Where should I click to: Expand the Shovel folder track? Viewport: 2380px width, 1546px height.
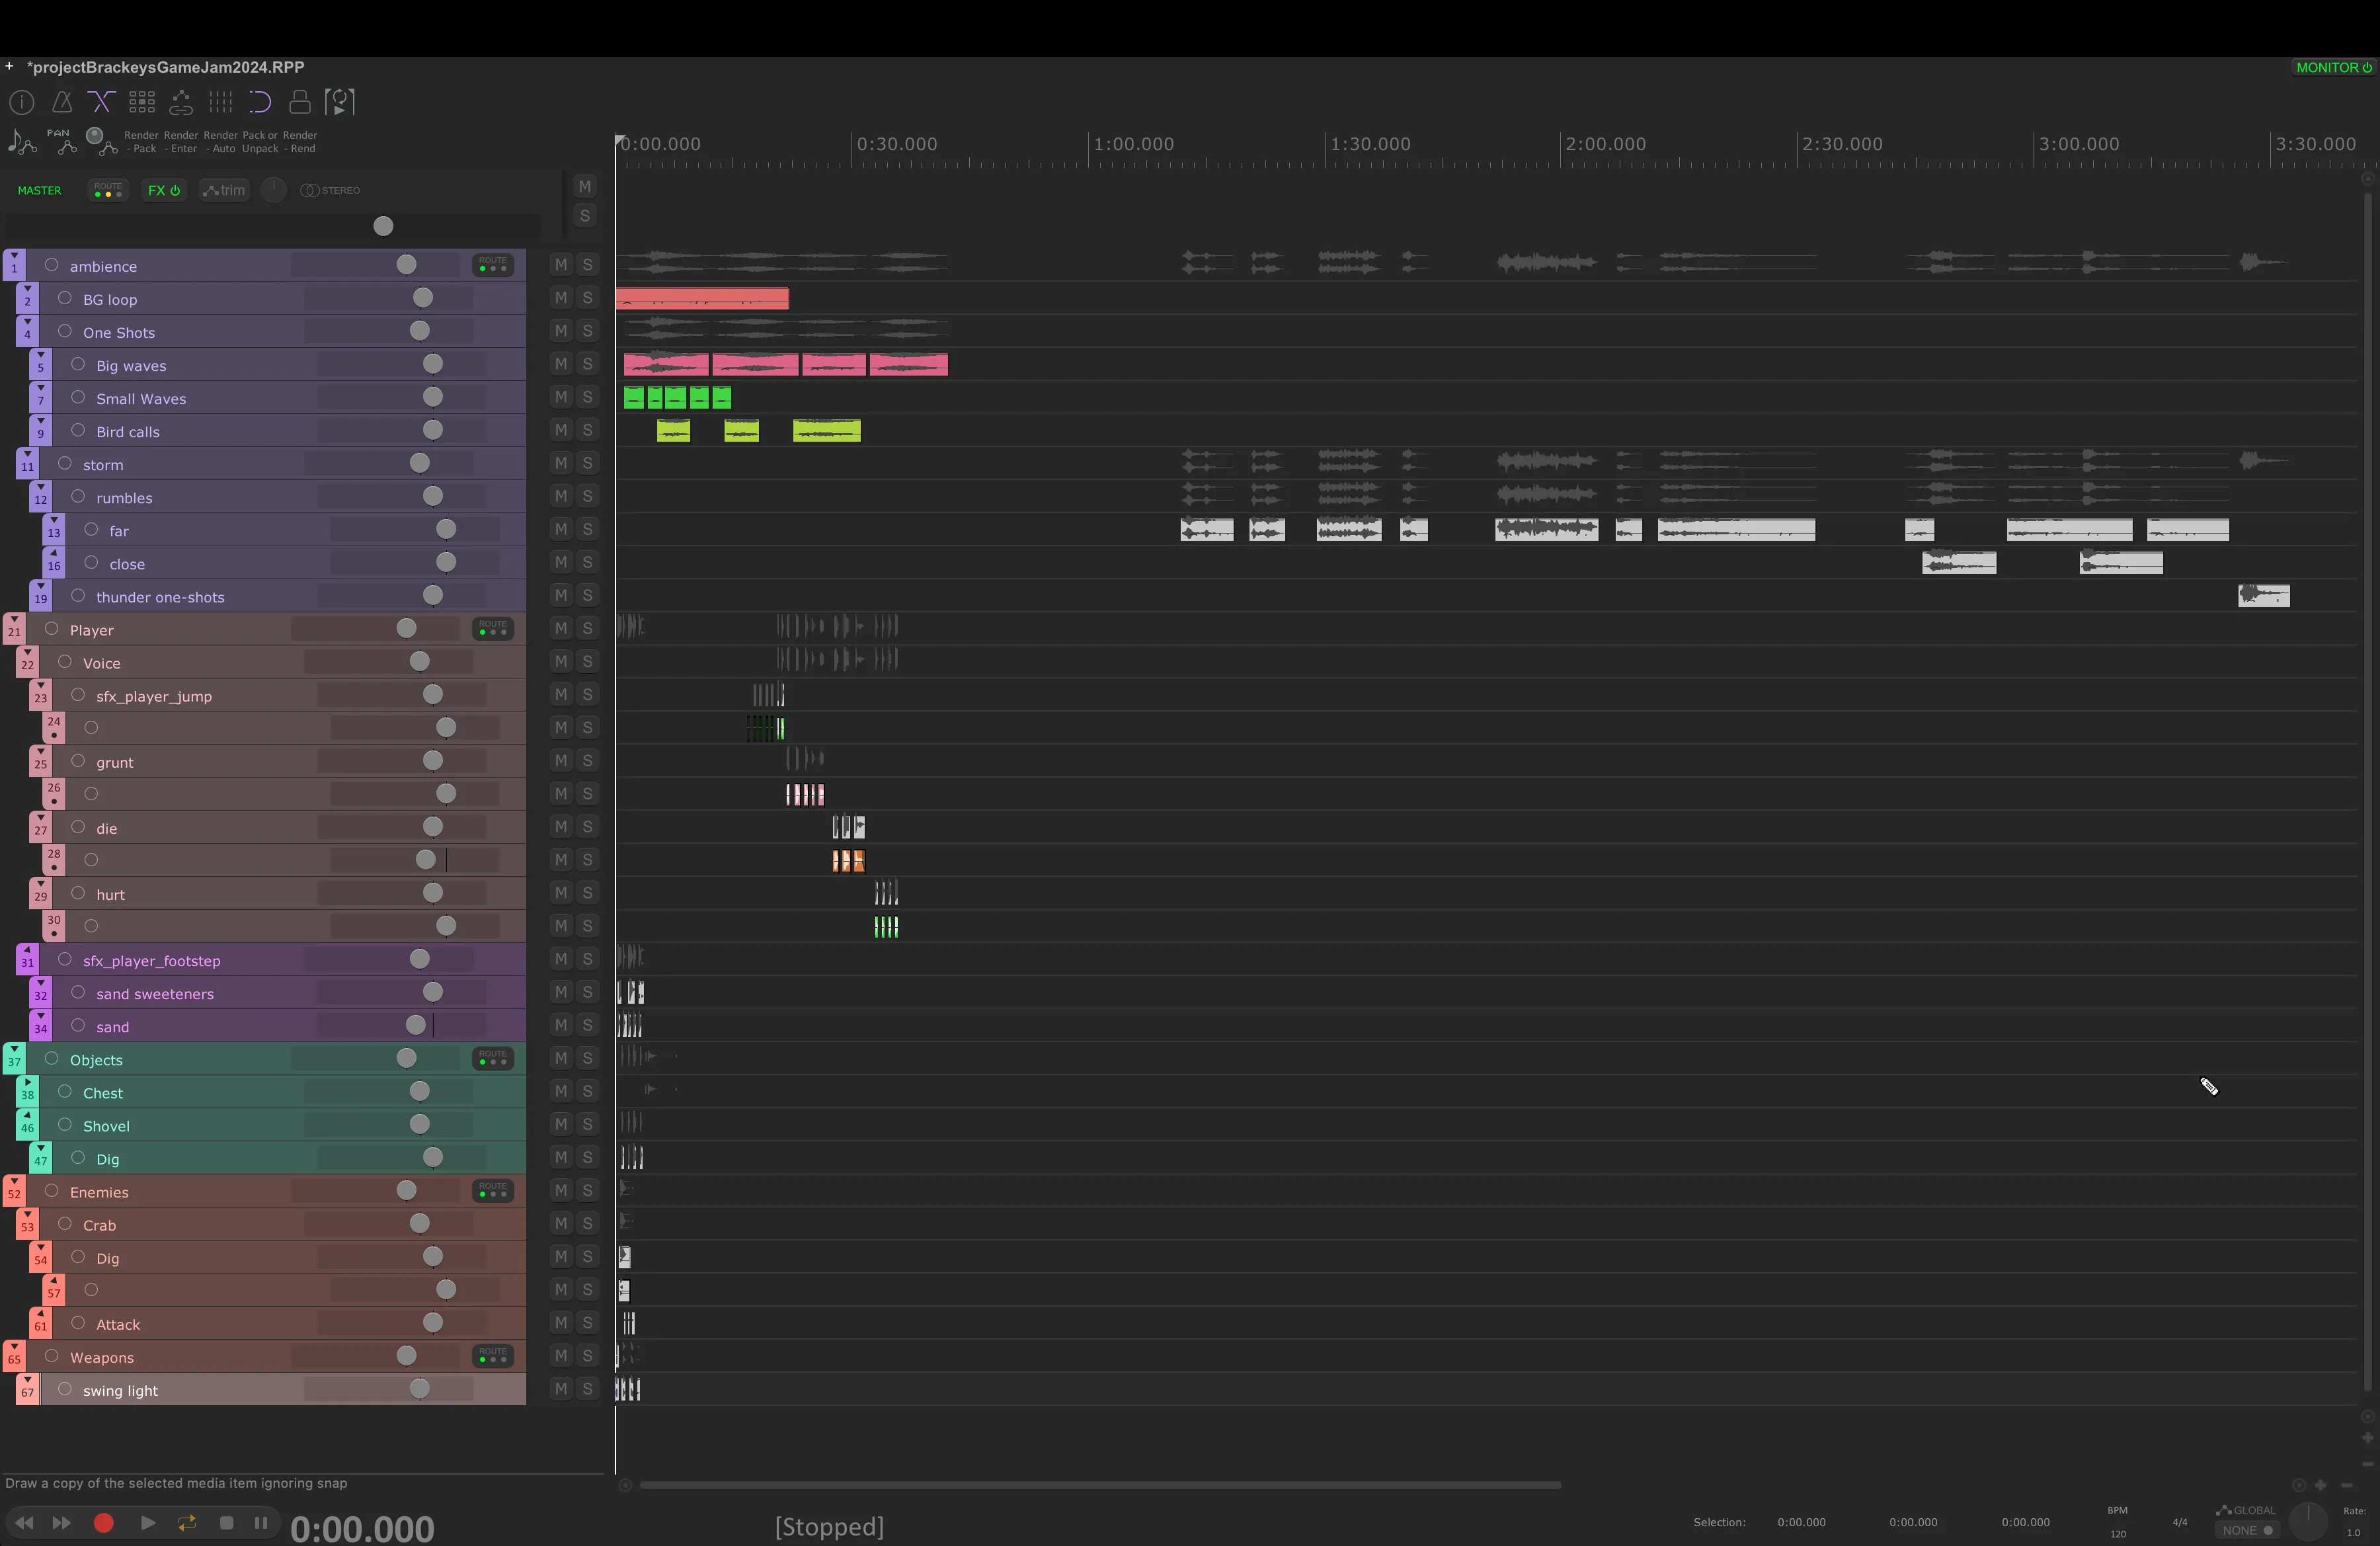pos(27,1115)
